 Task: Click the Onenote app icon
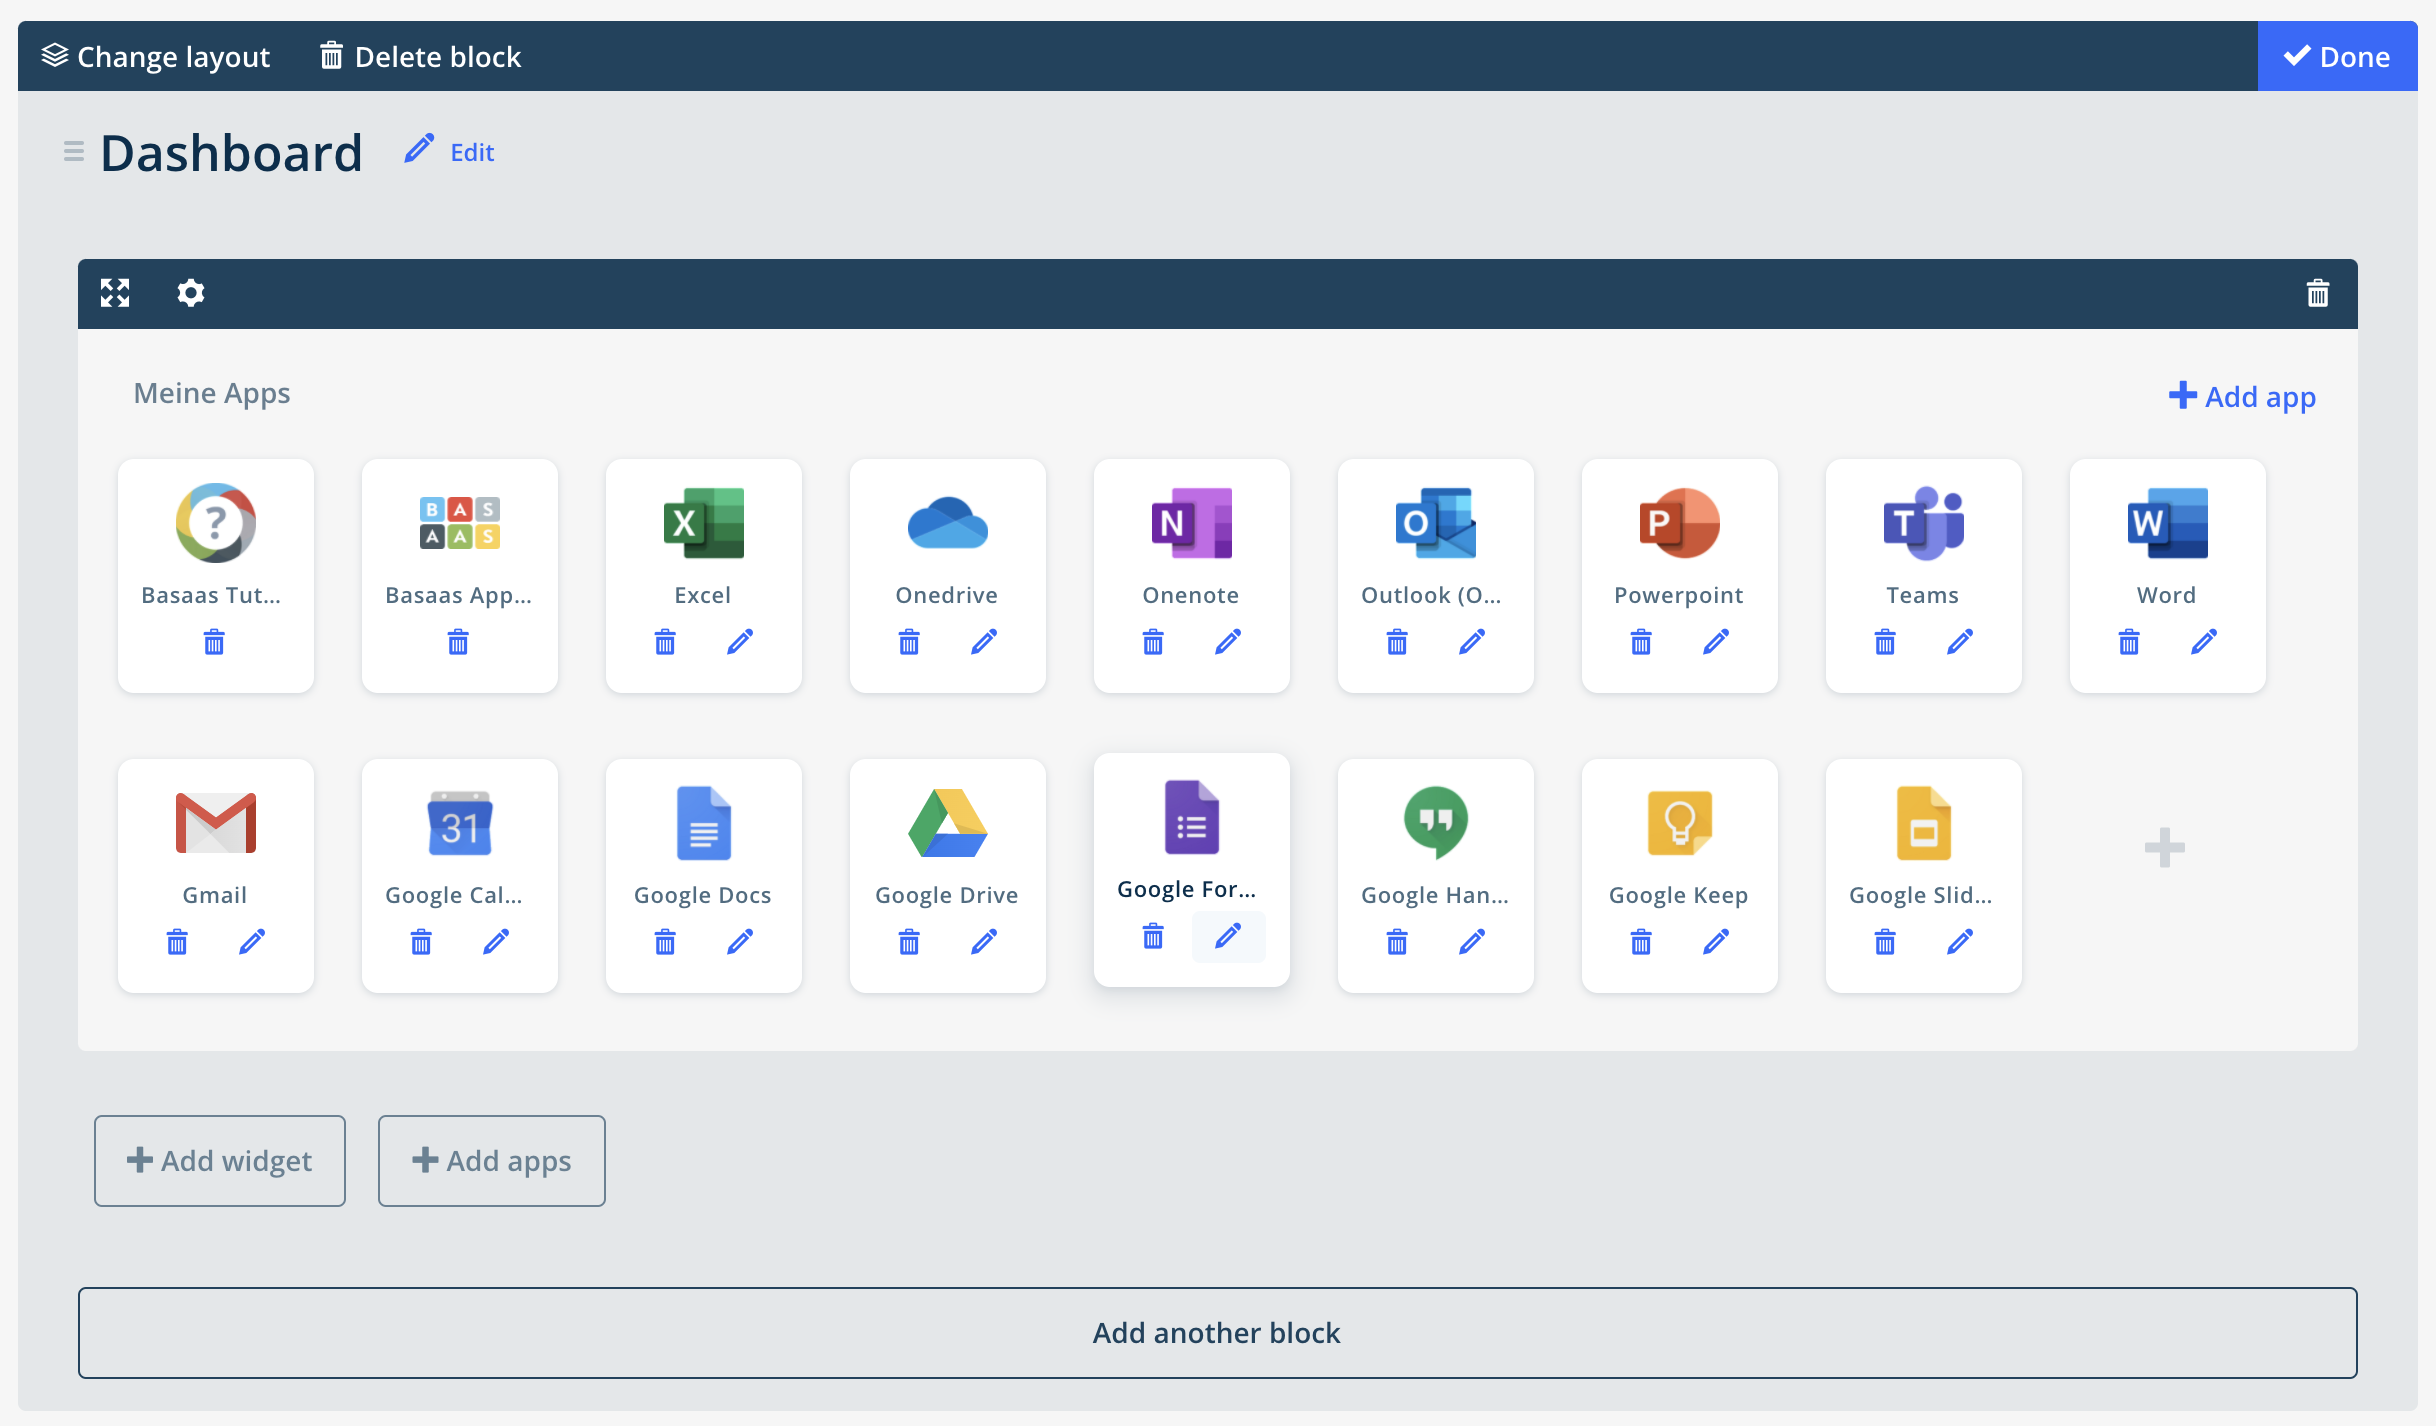1192,523
